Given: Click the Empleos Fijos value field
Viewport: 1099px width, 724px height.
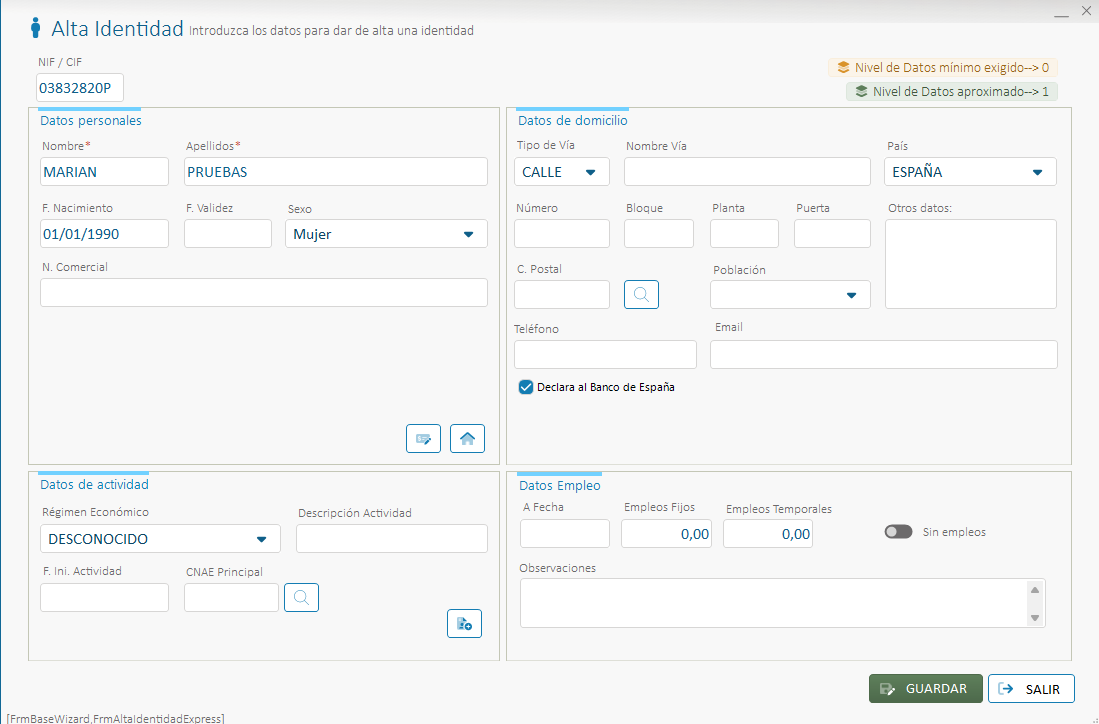Looking at the screenshot, I should coord(666,533).
